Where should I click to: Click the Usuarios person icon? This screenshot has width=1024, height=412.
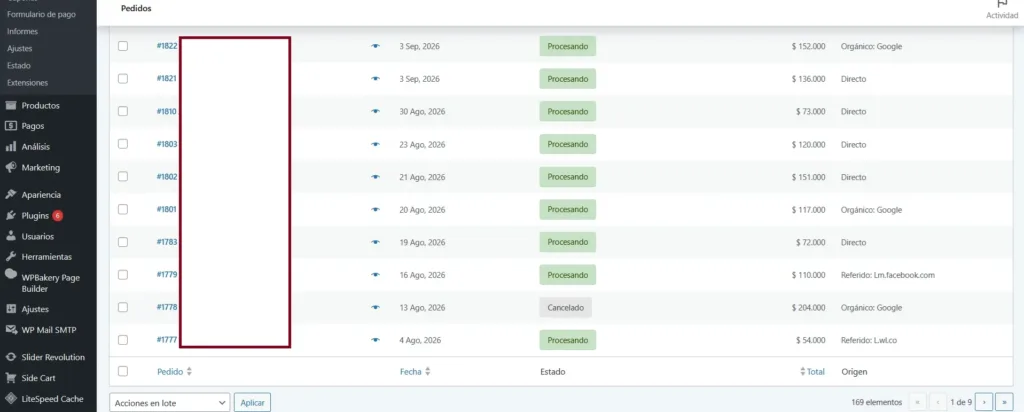coord(10,236)
